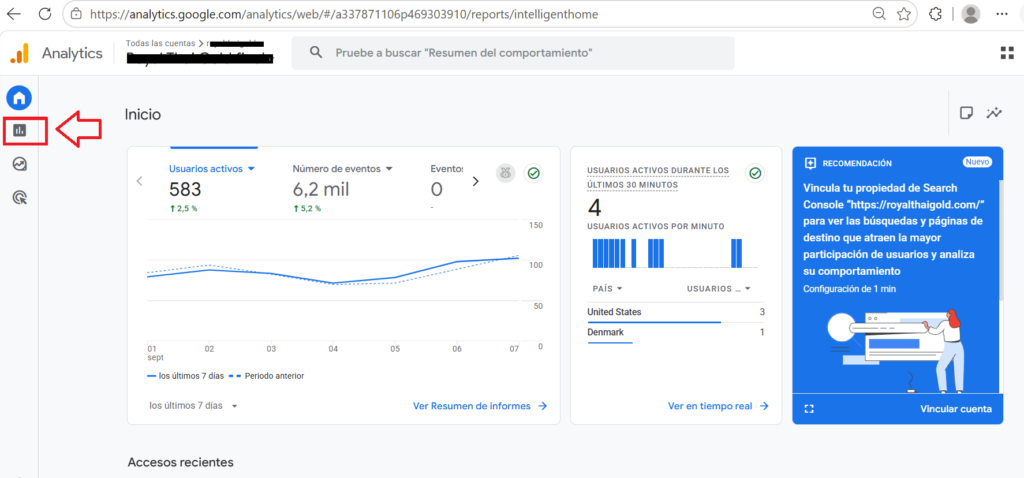
Task: Open Ver en tiempo real link
Action: pyautogui.click(x=718, y=406)
